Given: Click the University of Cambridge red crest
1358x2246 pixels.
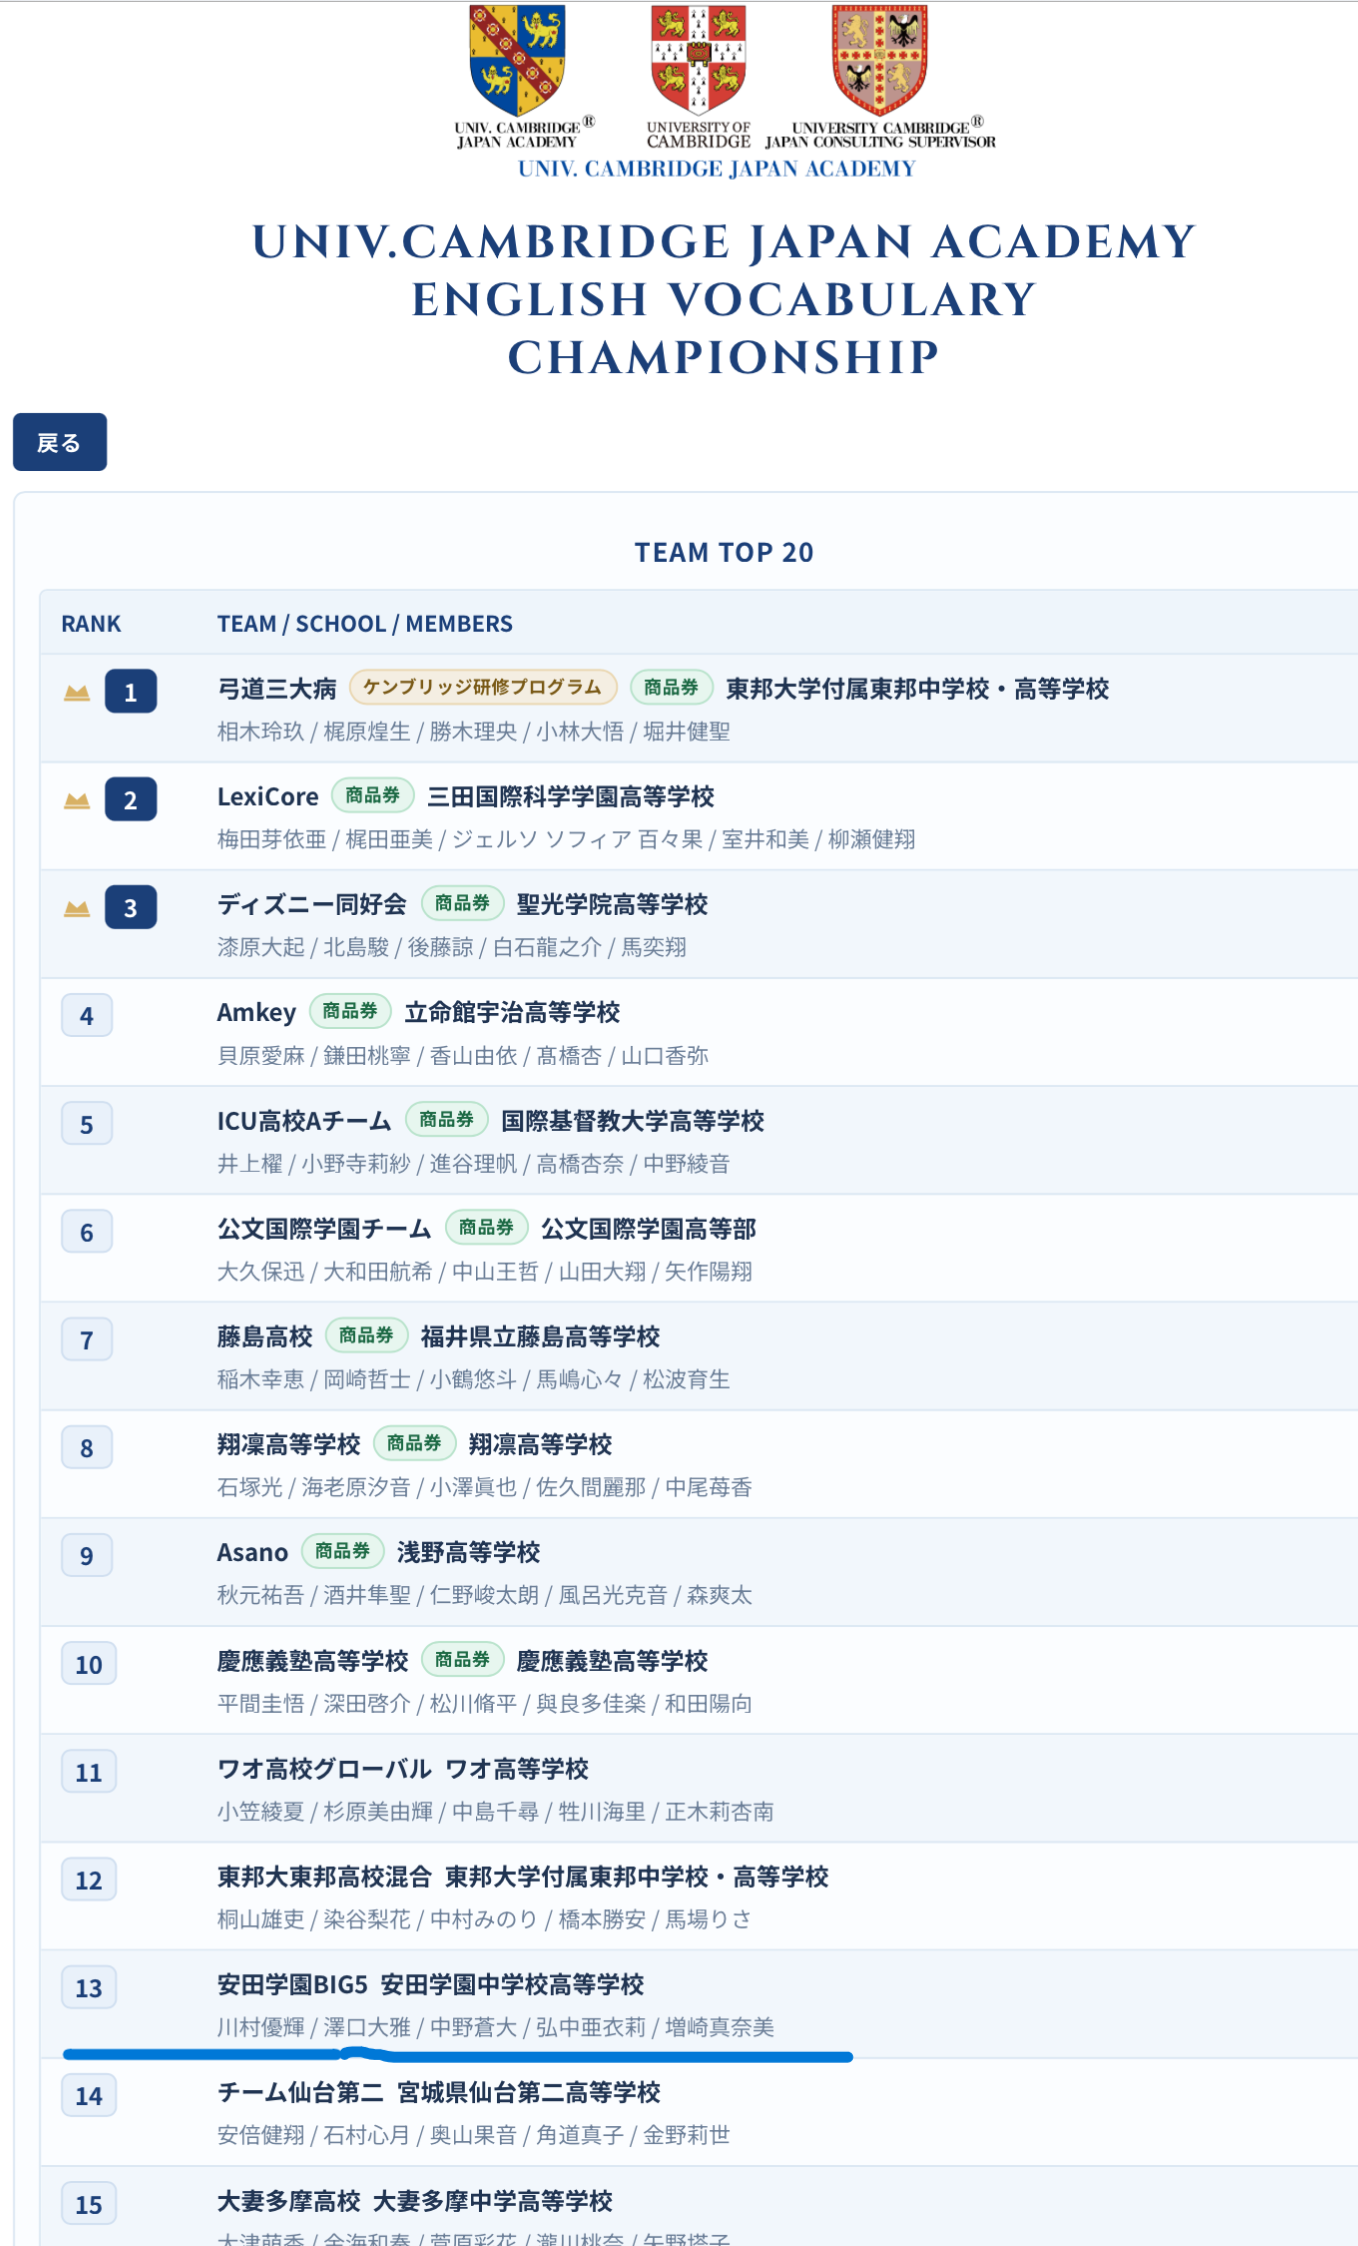Looking at the screenshot, I should tap(697, 60).
